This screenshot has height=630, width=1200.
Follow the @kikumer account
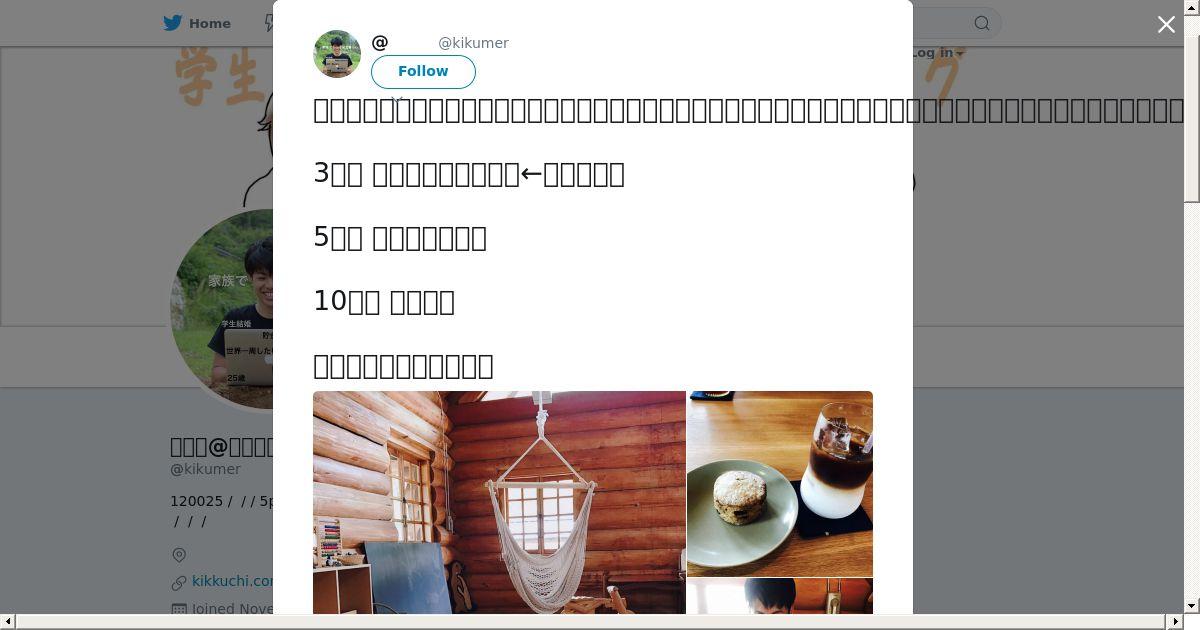click(423, 71)
